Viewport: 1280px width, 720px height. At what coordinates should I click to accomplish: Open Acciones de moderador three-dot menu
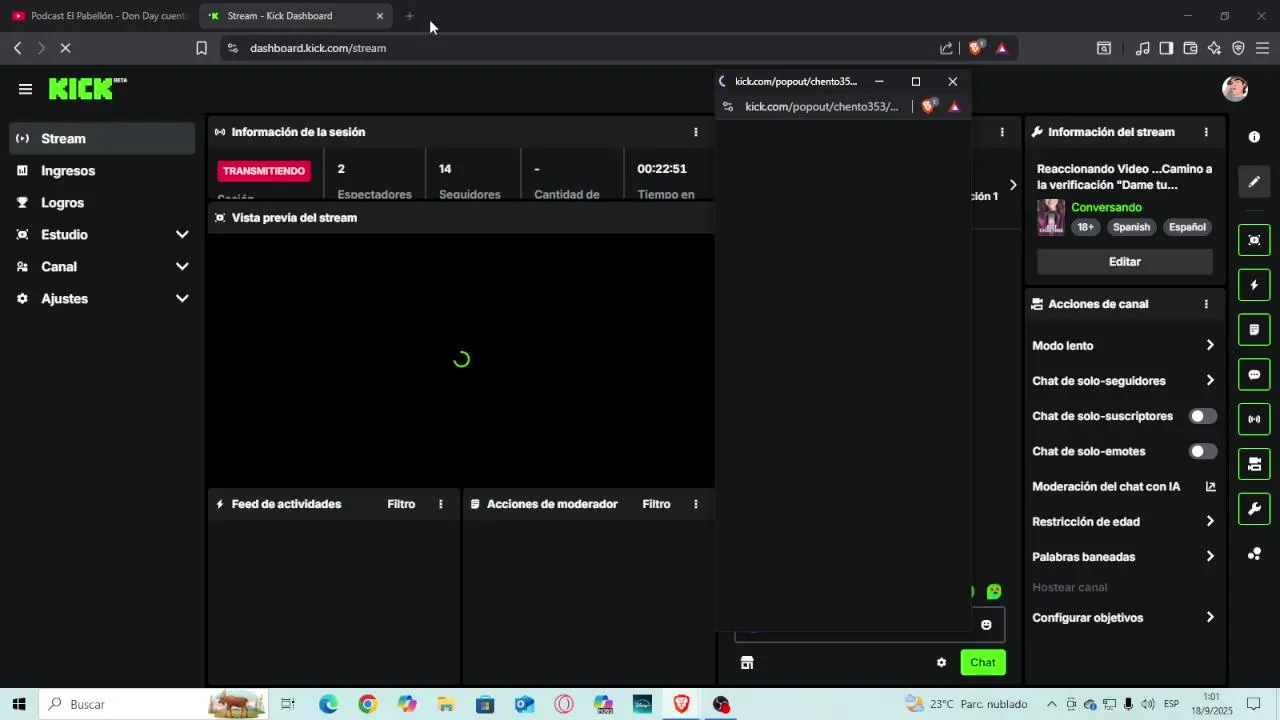click(x=696, y=504)
